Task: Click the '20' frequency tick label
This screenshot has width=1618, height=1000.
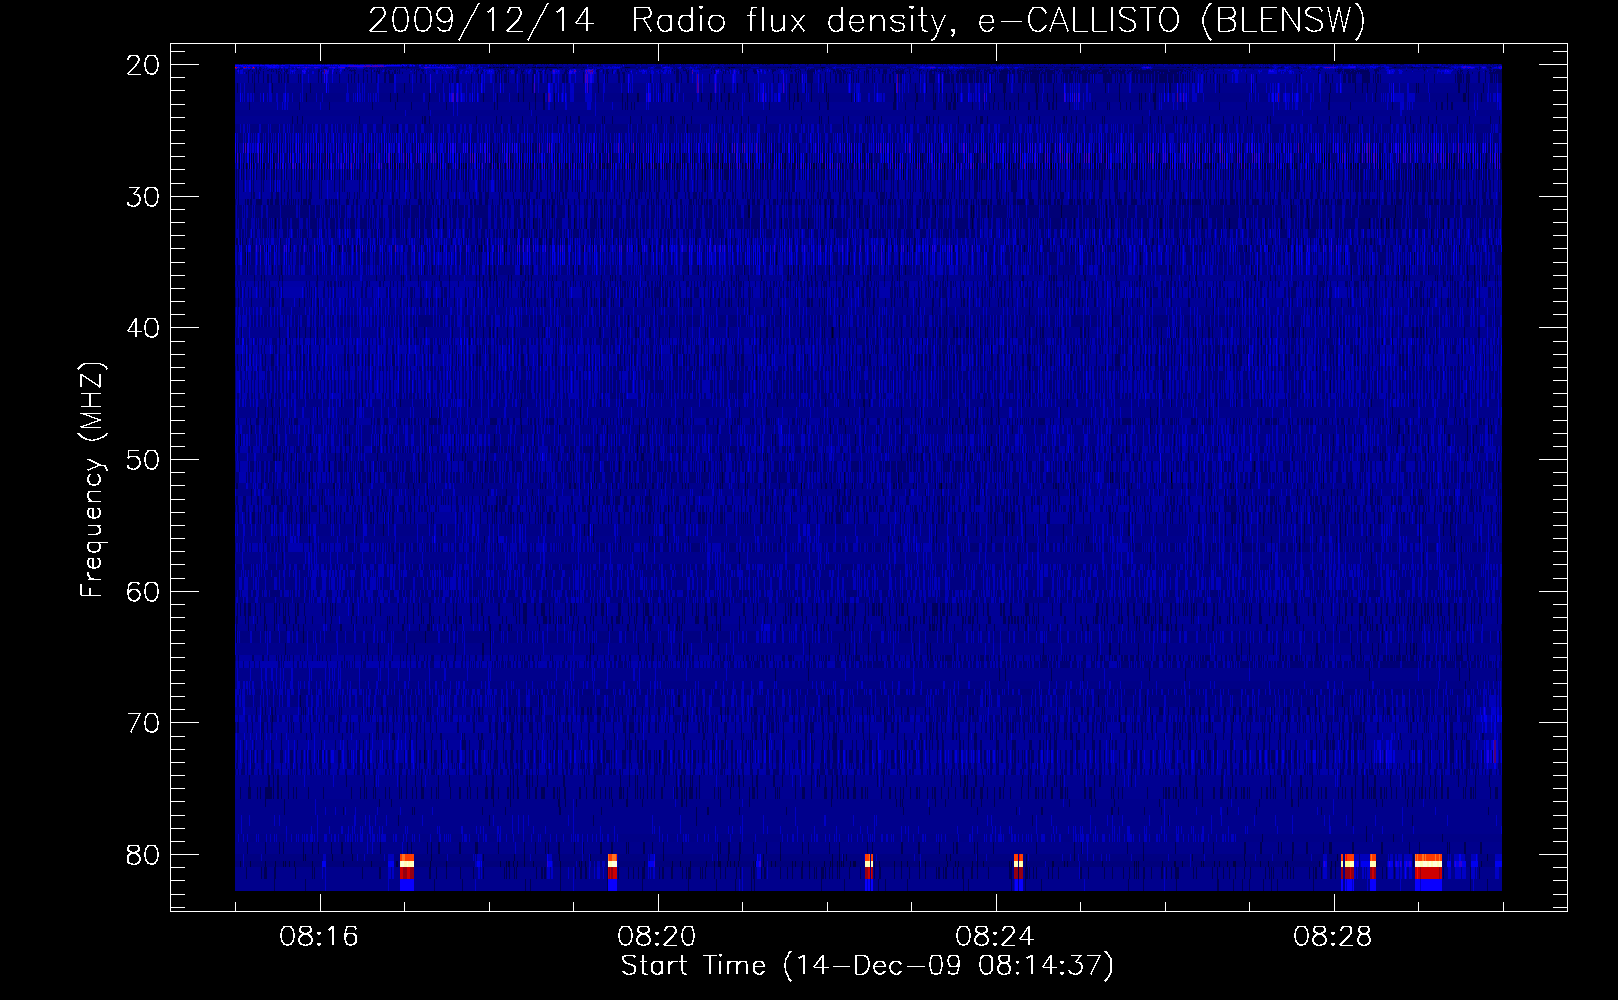Action: 143,65
